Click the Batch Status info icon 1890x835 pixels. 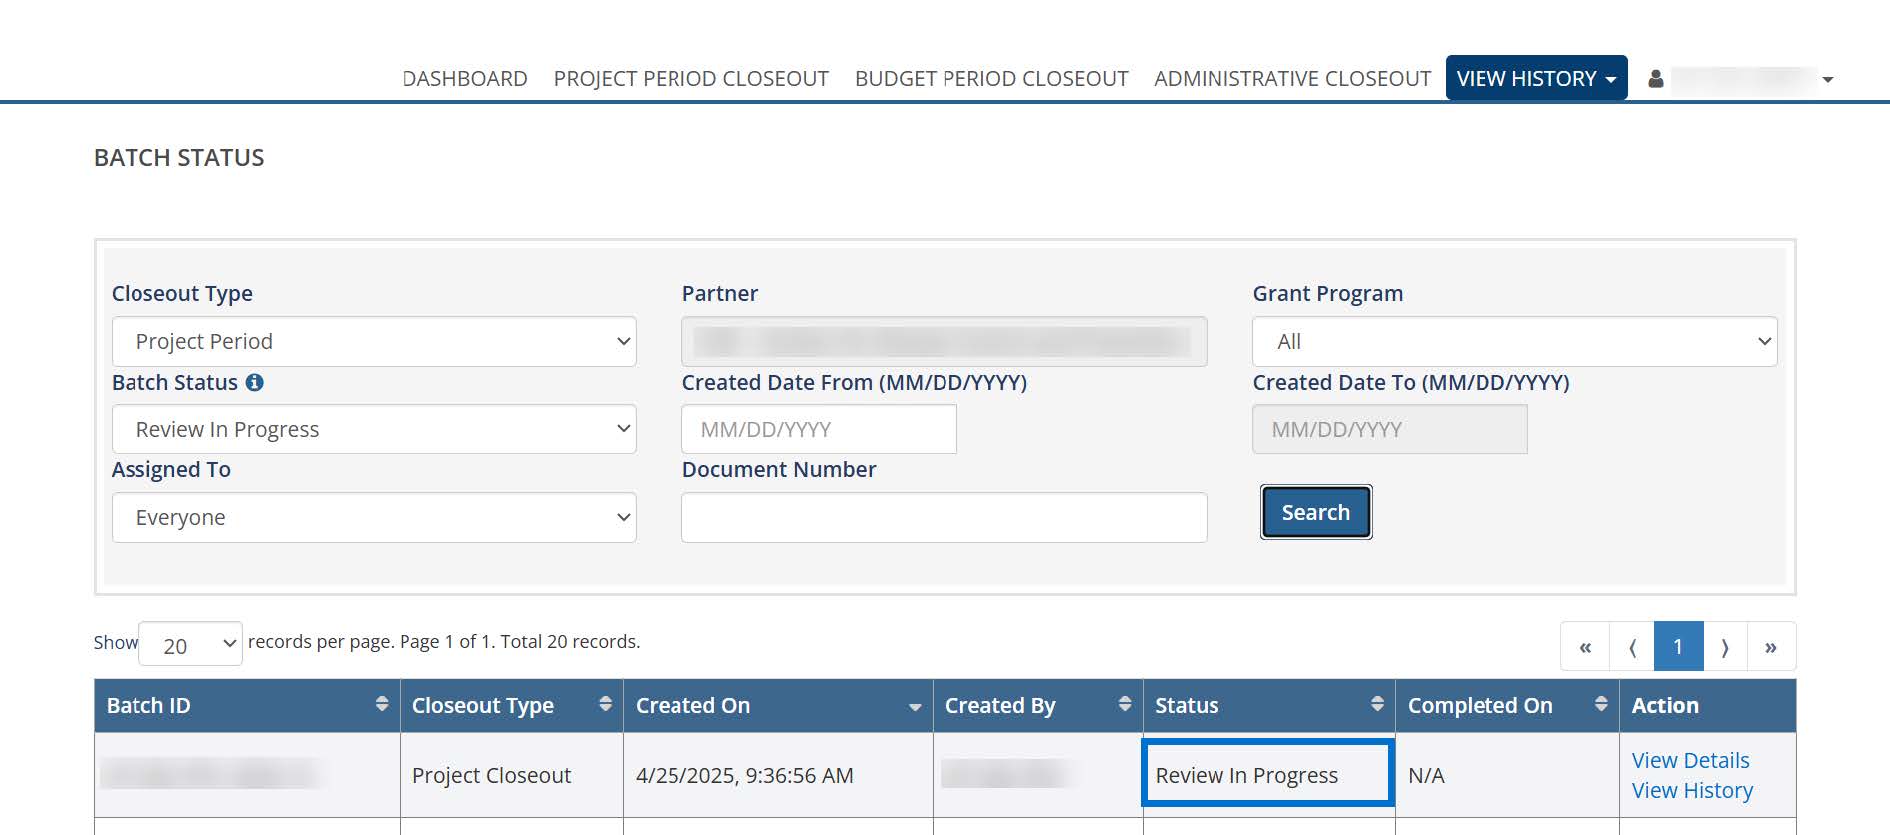[255, 382]
